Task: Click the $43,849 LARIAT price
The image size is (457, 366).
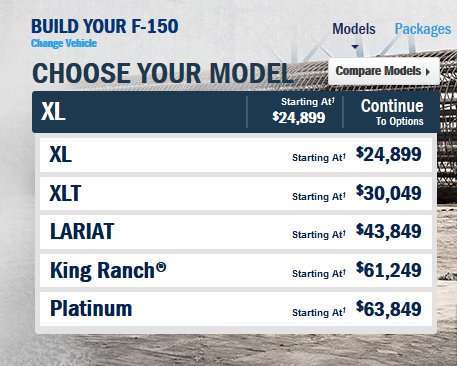Action: click(389, 231)
